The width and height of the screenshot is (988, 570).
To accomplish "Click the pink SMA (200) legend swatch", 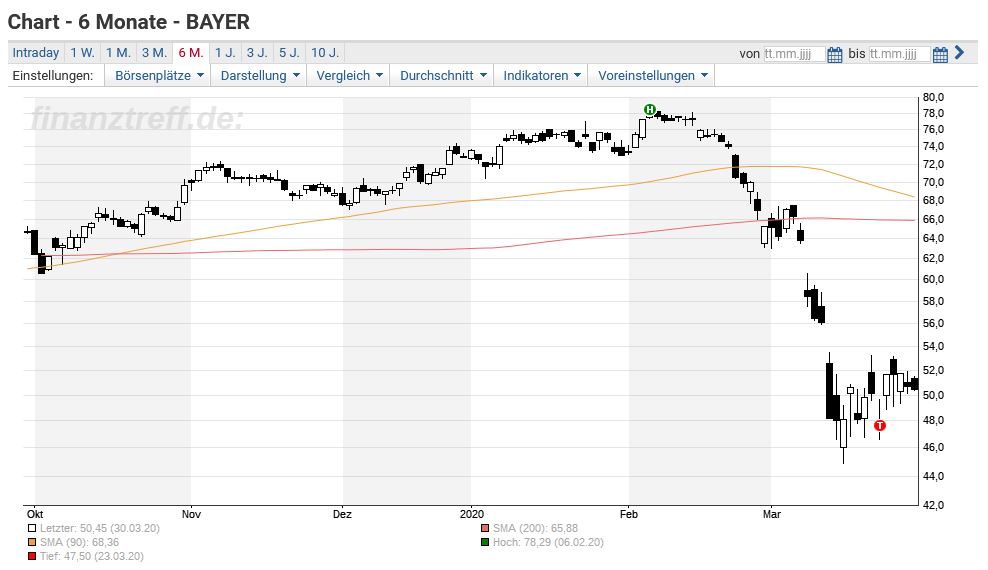I will (x=485, y=528).
